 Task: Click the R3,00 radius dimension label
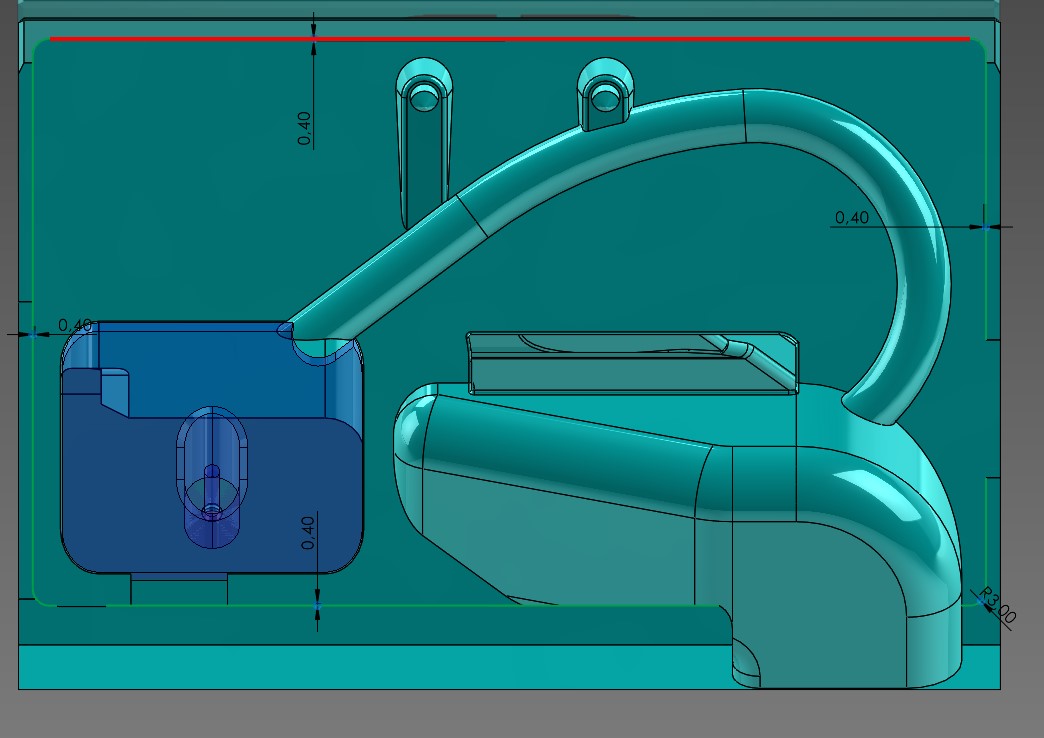tap(997, 605)
